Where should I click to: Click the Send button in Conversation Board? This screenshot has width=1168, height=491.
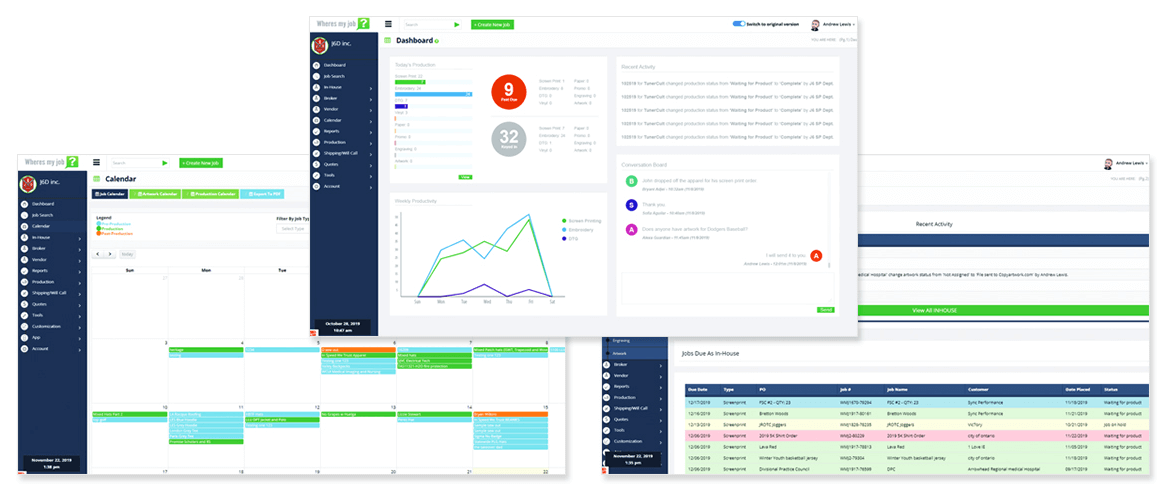[x=825, y=310]
